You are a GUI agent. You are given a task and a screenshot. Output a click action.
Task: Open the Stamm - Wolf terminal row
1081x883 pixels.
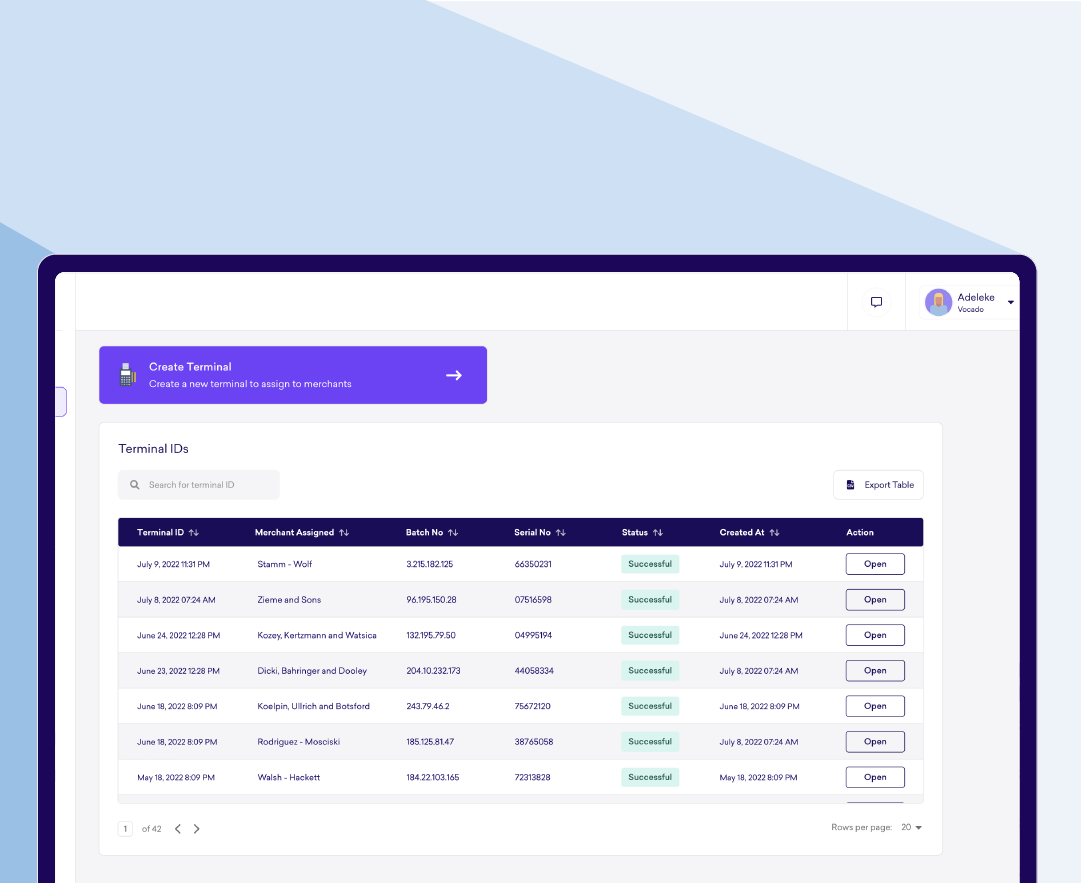click(x=875, y=564)
